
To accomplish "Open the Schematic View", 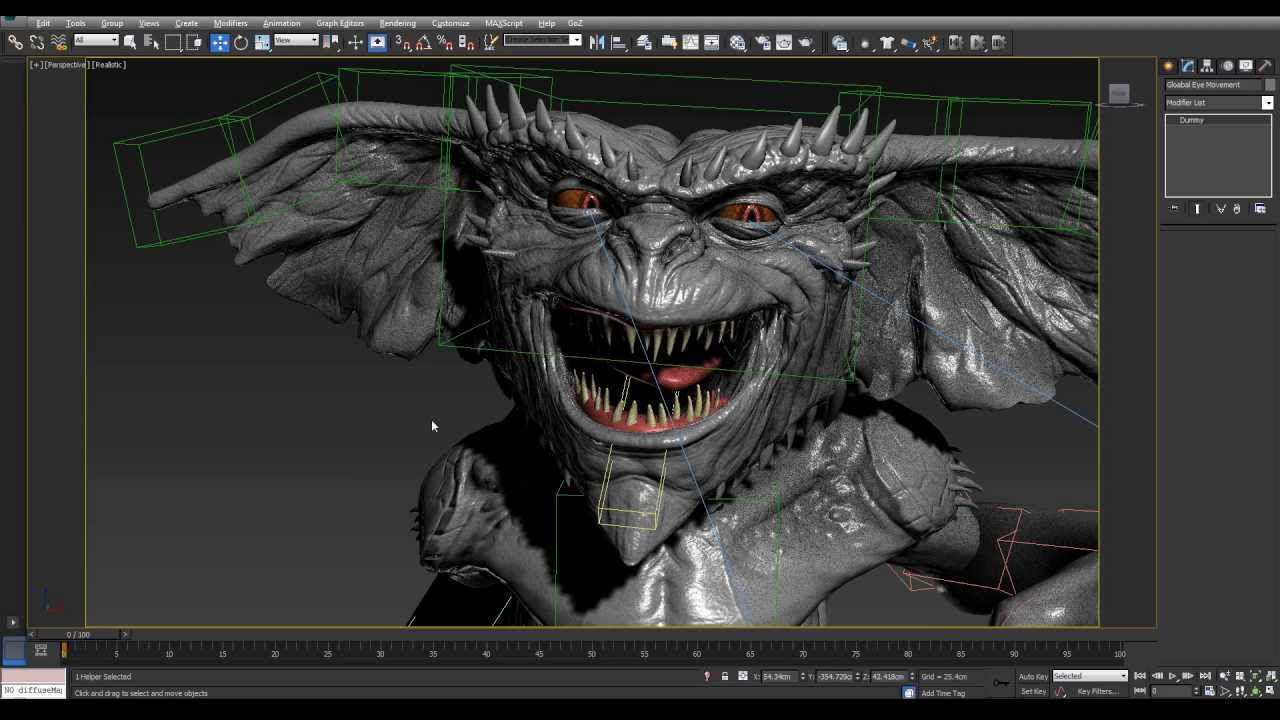I will tap(712, 42).
